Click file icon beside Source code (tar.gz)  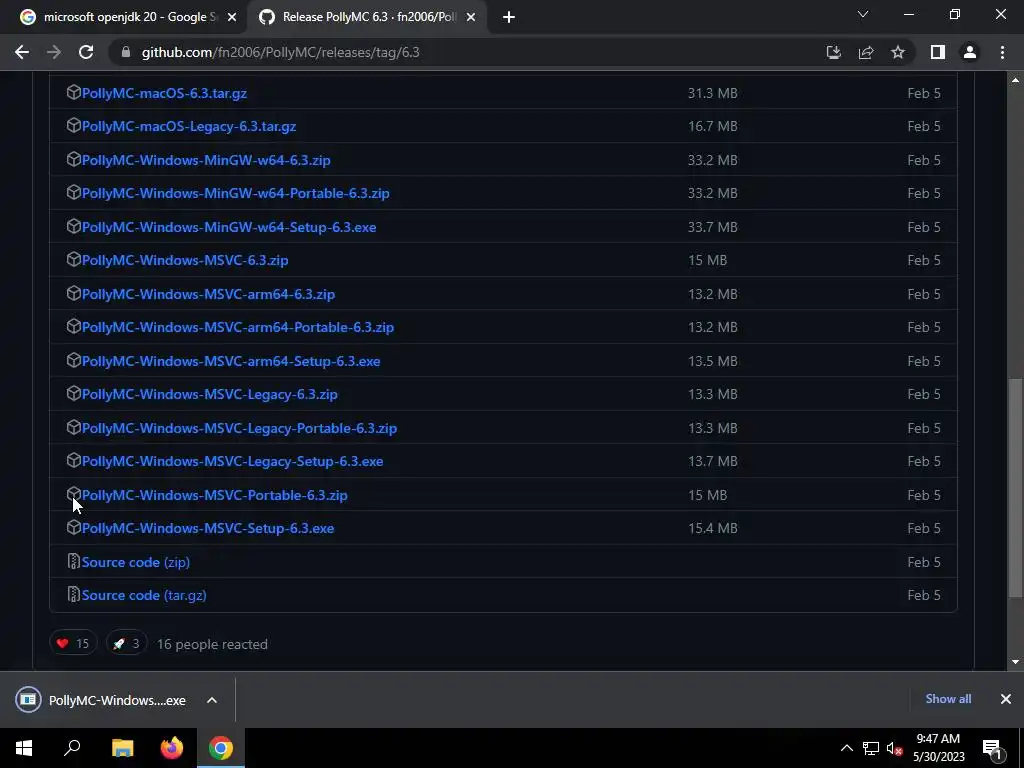74,594
